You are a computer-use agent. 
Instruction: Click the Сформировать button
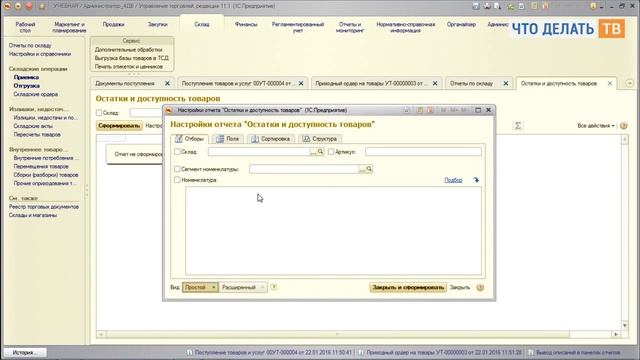(x=119, y=126)
